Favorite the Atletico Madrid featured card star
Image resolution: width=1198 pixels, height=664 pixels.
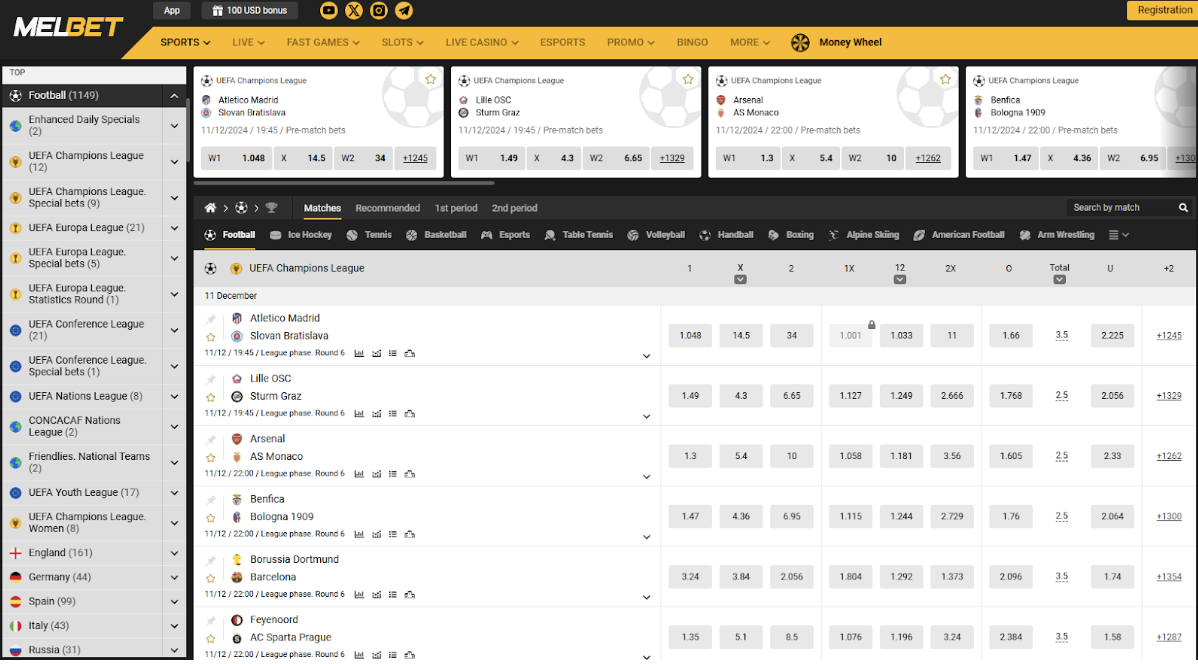[x=431, y=79]
